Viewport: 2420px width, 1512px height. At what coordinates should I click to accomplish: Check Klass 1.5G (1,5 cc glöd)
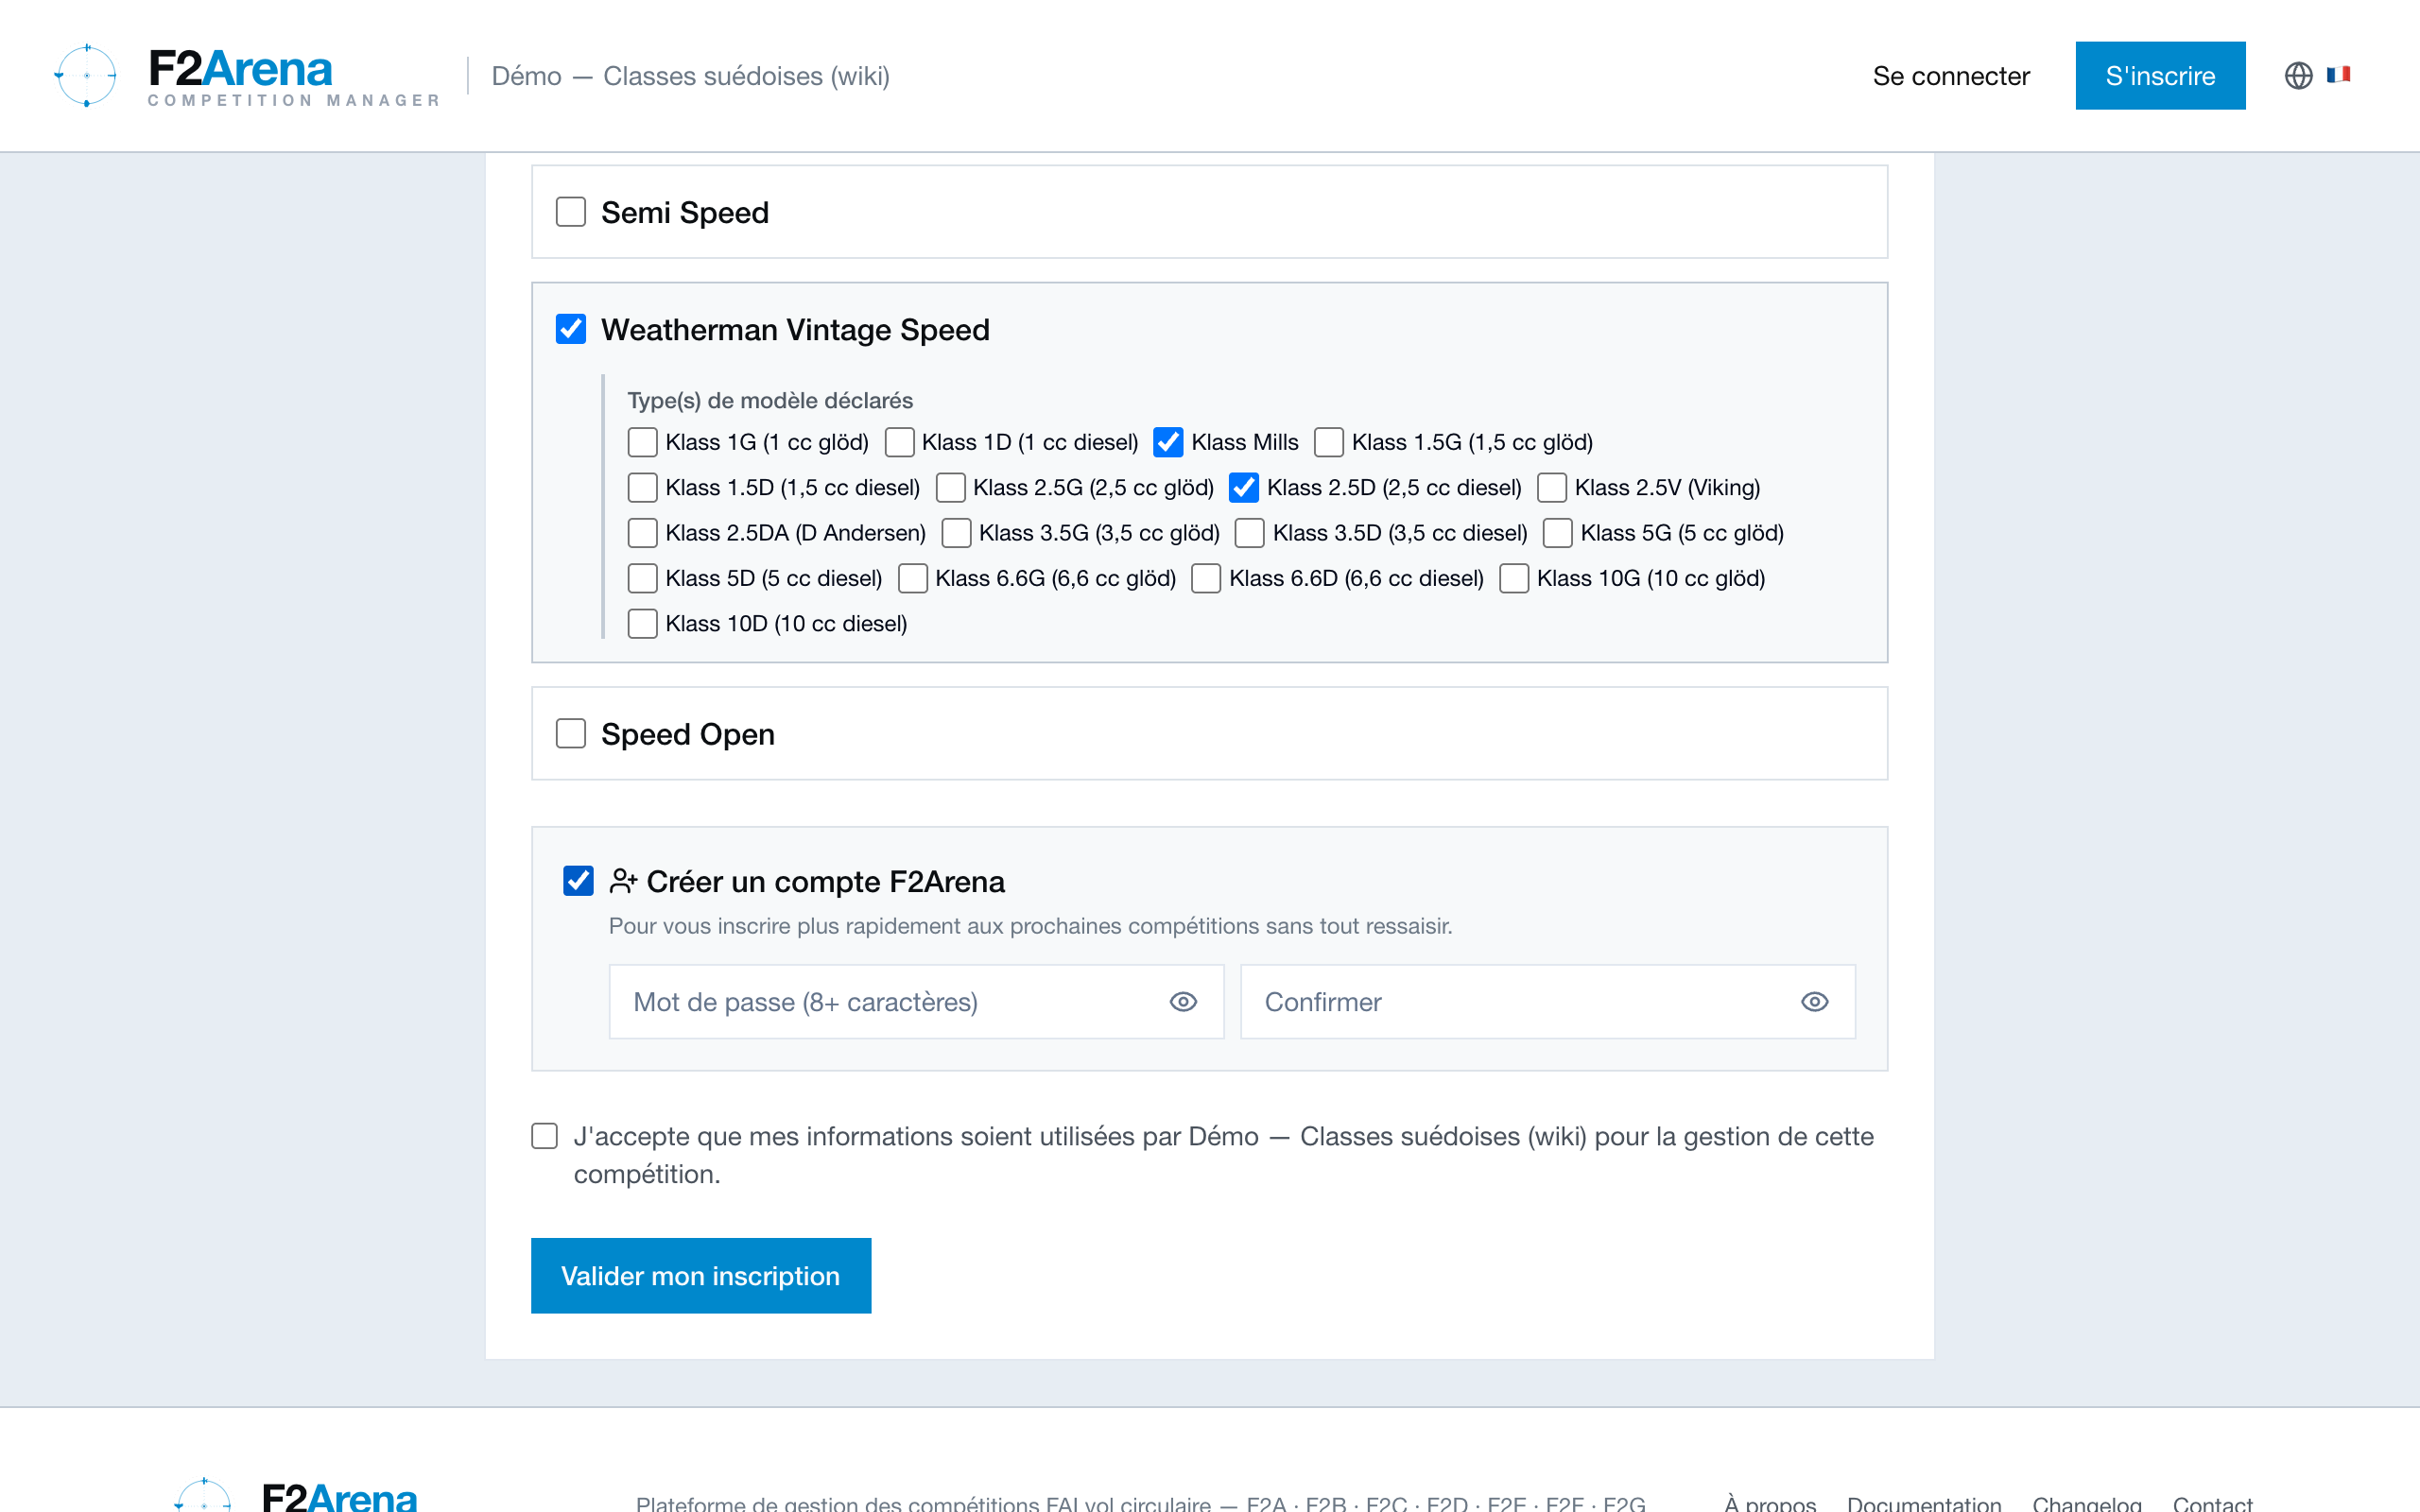(1329, 442)
